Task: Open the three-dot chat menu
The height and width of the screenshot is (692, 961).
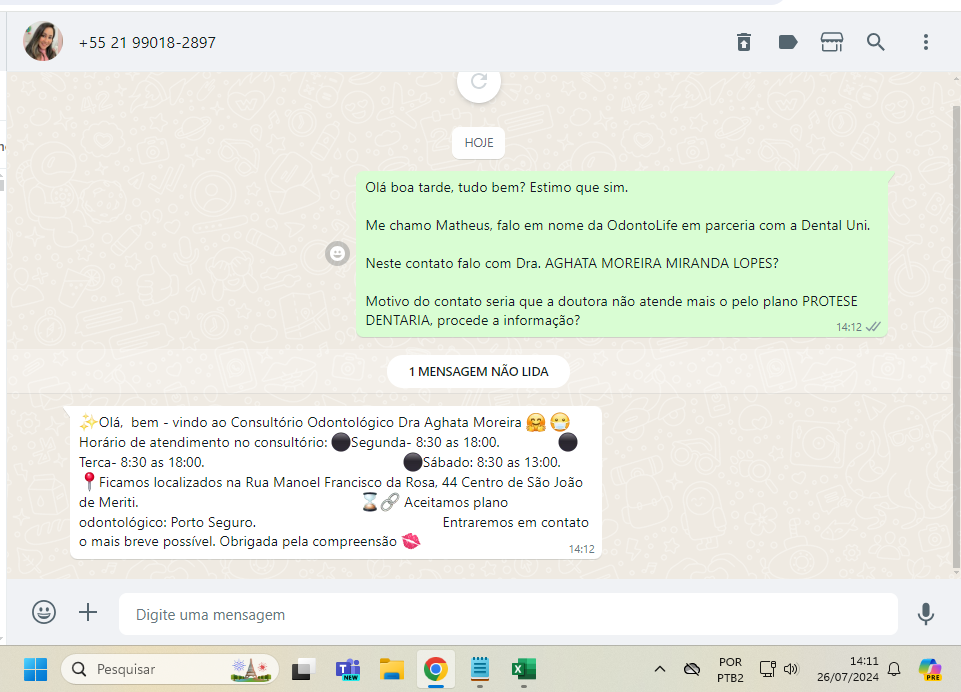Action: coord(925,42)
